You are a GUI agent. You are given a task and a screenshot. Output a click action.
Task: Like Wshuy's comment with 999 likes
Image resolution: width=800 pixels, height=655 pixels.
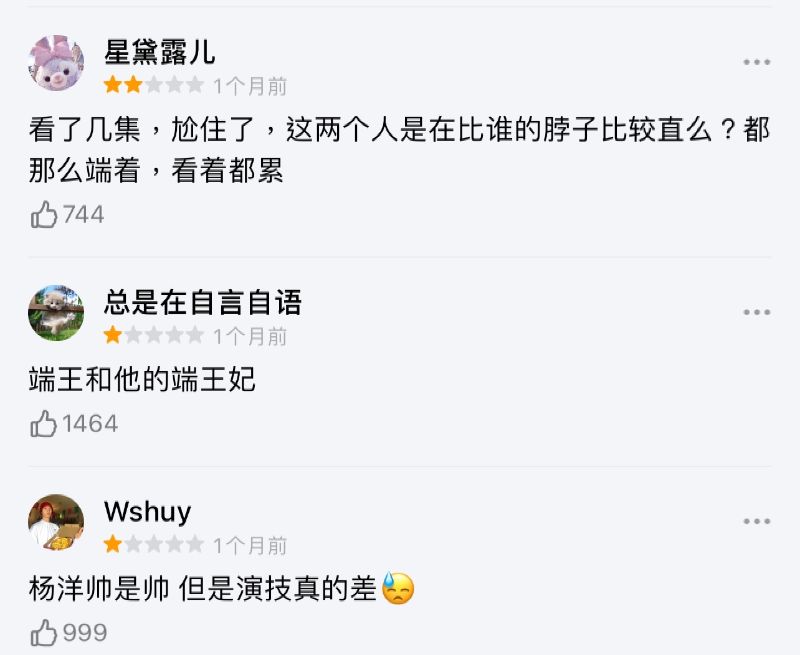tap(44, 633)
